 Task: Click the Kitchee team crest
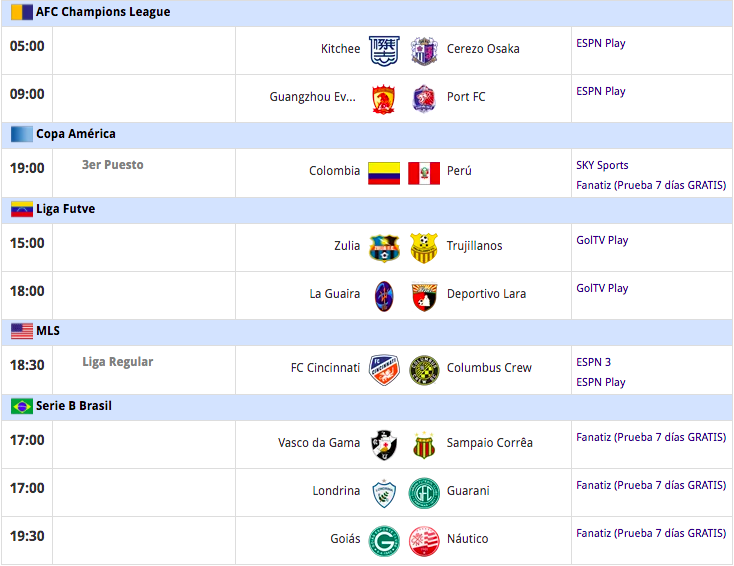384,51
